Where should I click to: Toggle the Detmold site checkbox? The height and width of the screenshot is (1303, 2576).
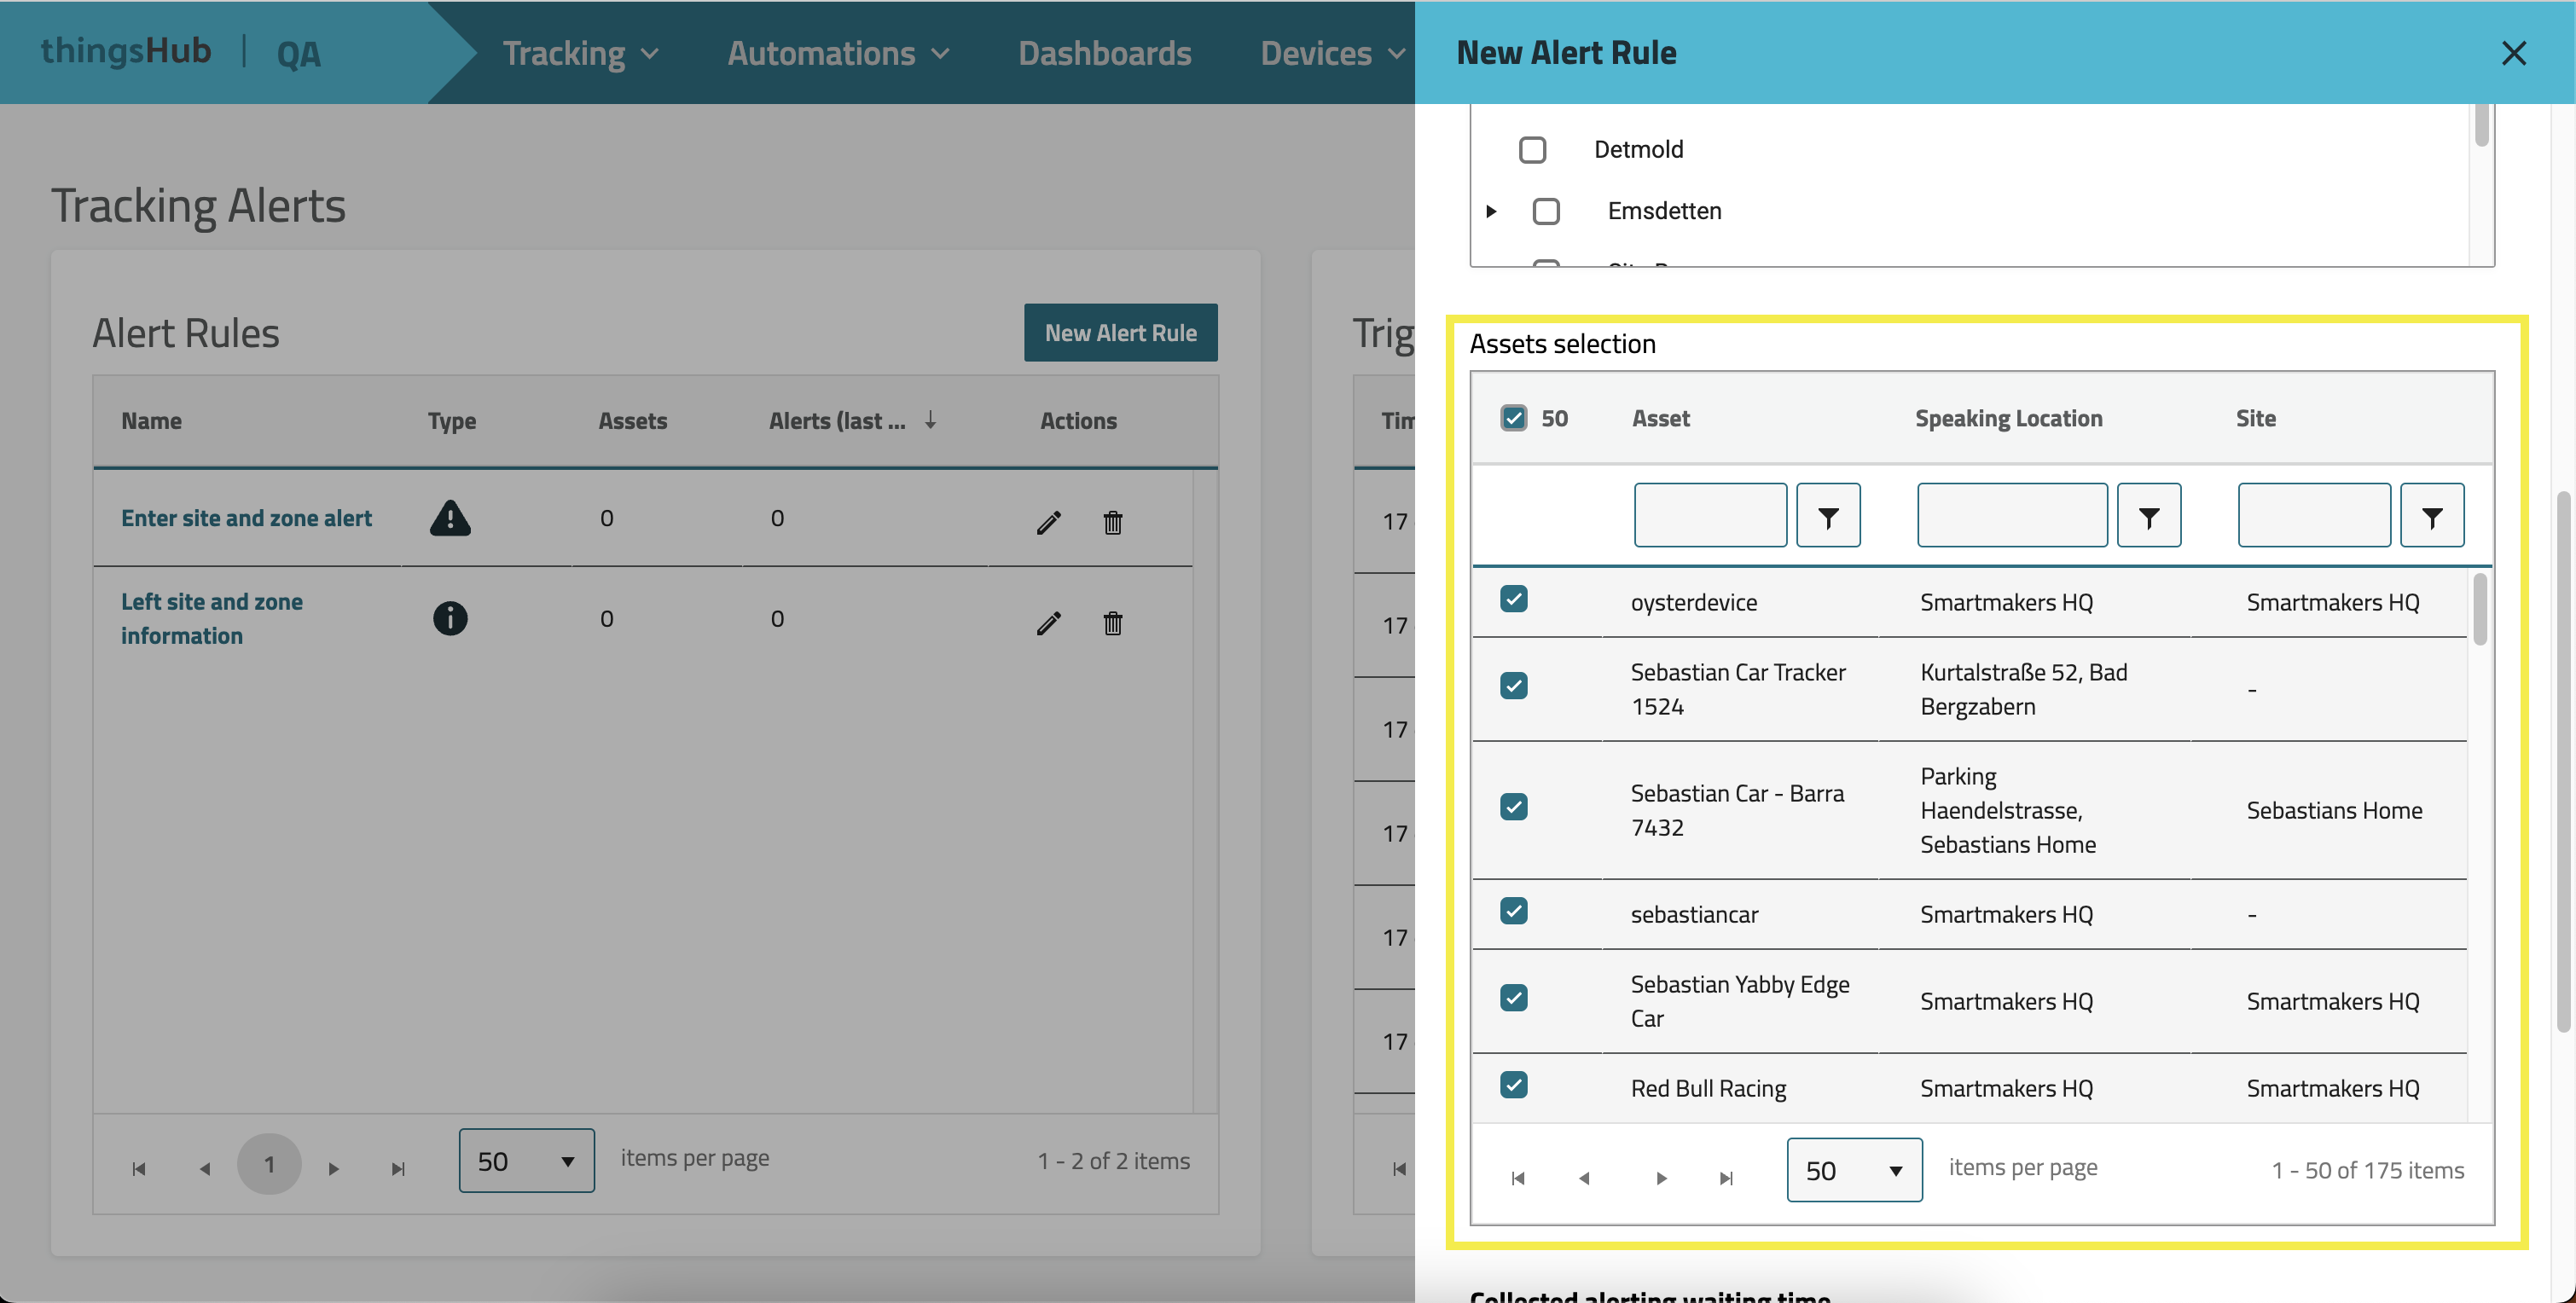pyautogui.click(x=1531, y=150)
